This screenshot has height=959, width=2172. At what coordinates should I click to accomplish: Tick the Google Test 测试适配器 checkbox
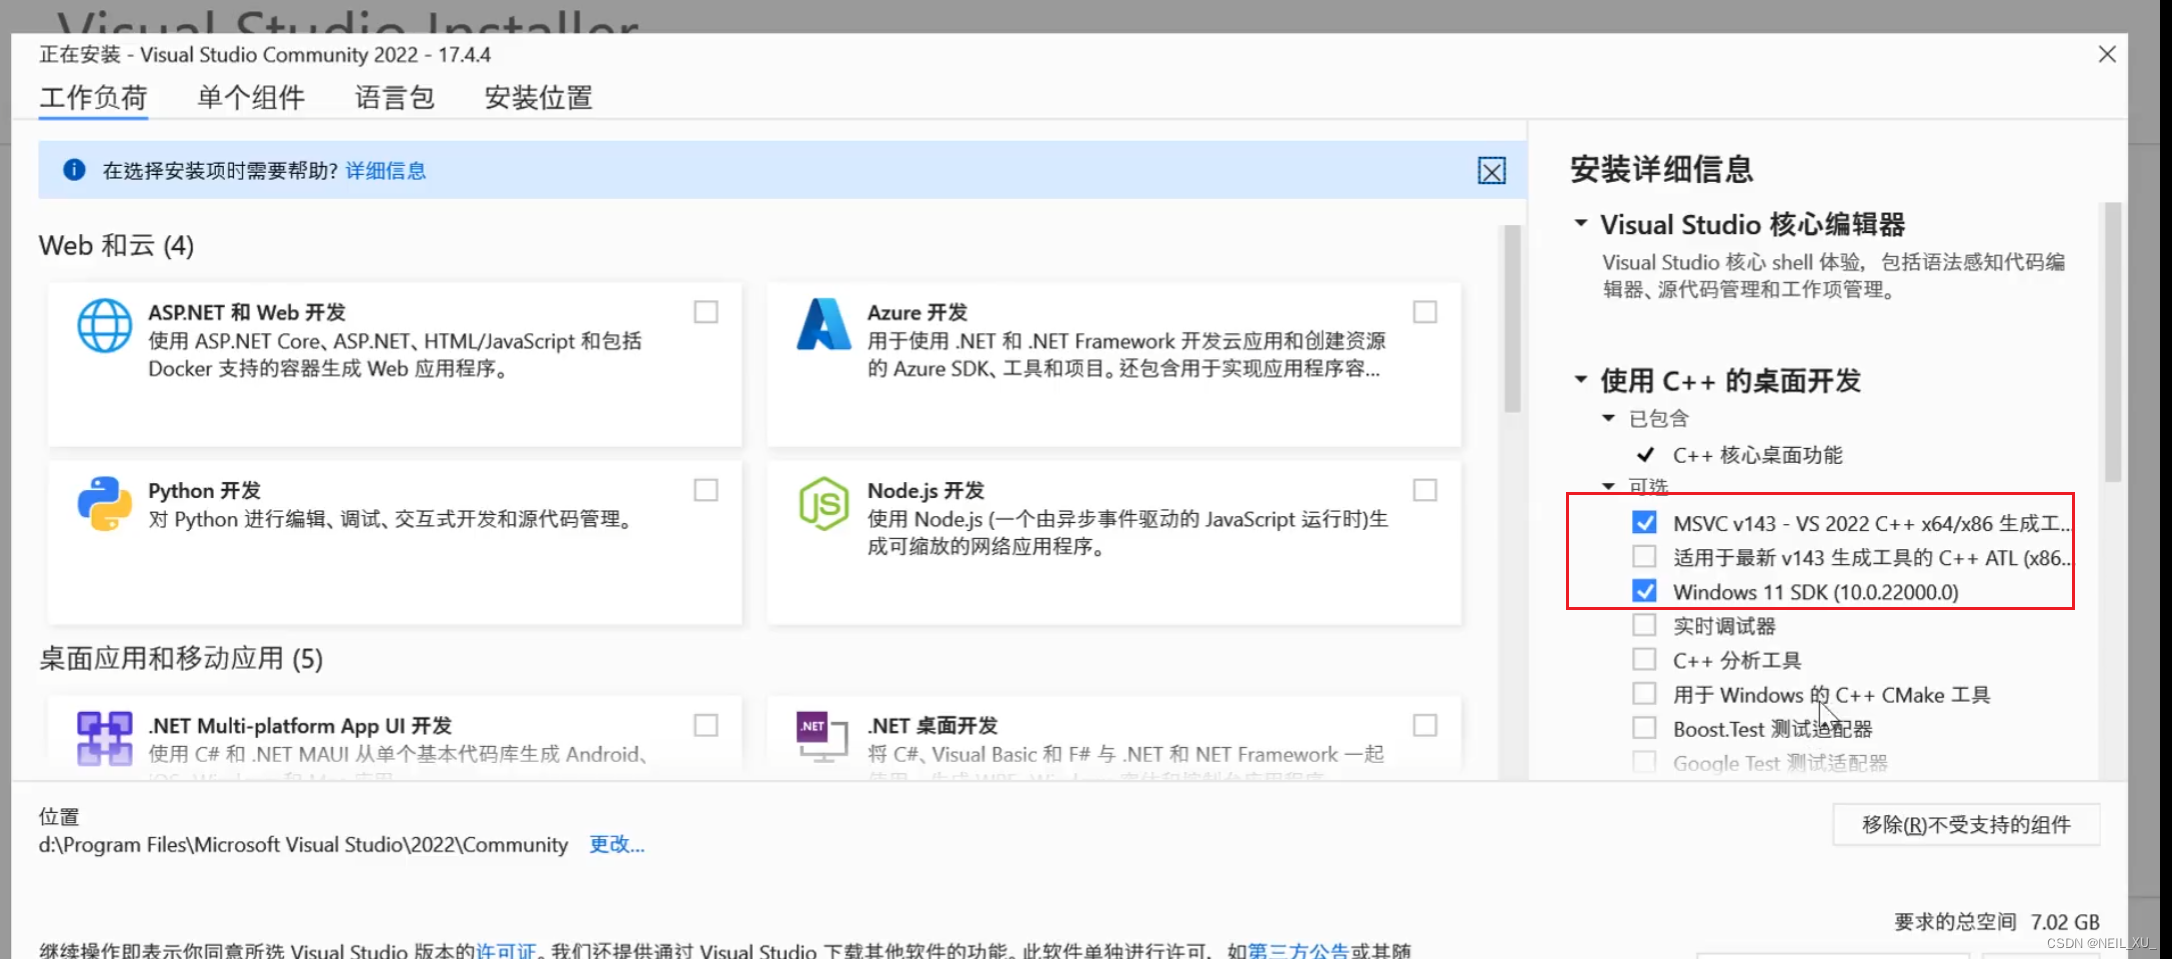click(x=1644, y=762)
